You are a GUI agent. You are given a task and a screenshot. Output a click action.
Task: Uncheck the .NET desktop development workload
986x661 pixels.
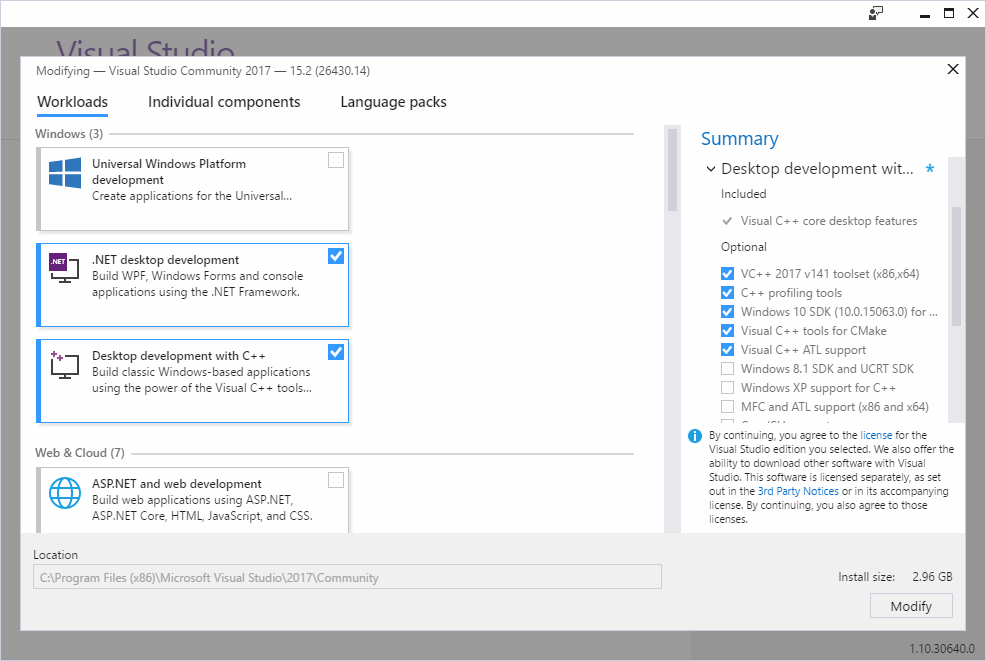pyautogui.click(x=336, y=256)
